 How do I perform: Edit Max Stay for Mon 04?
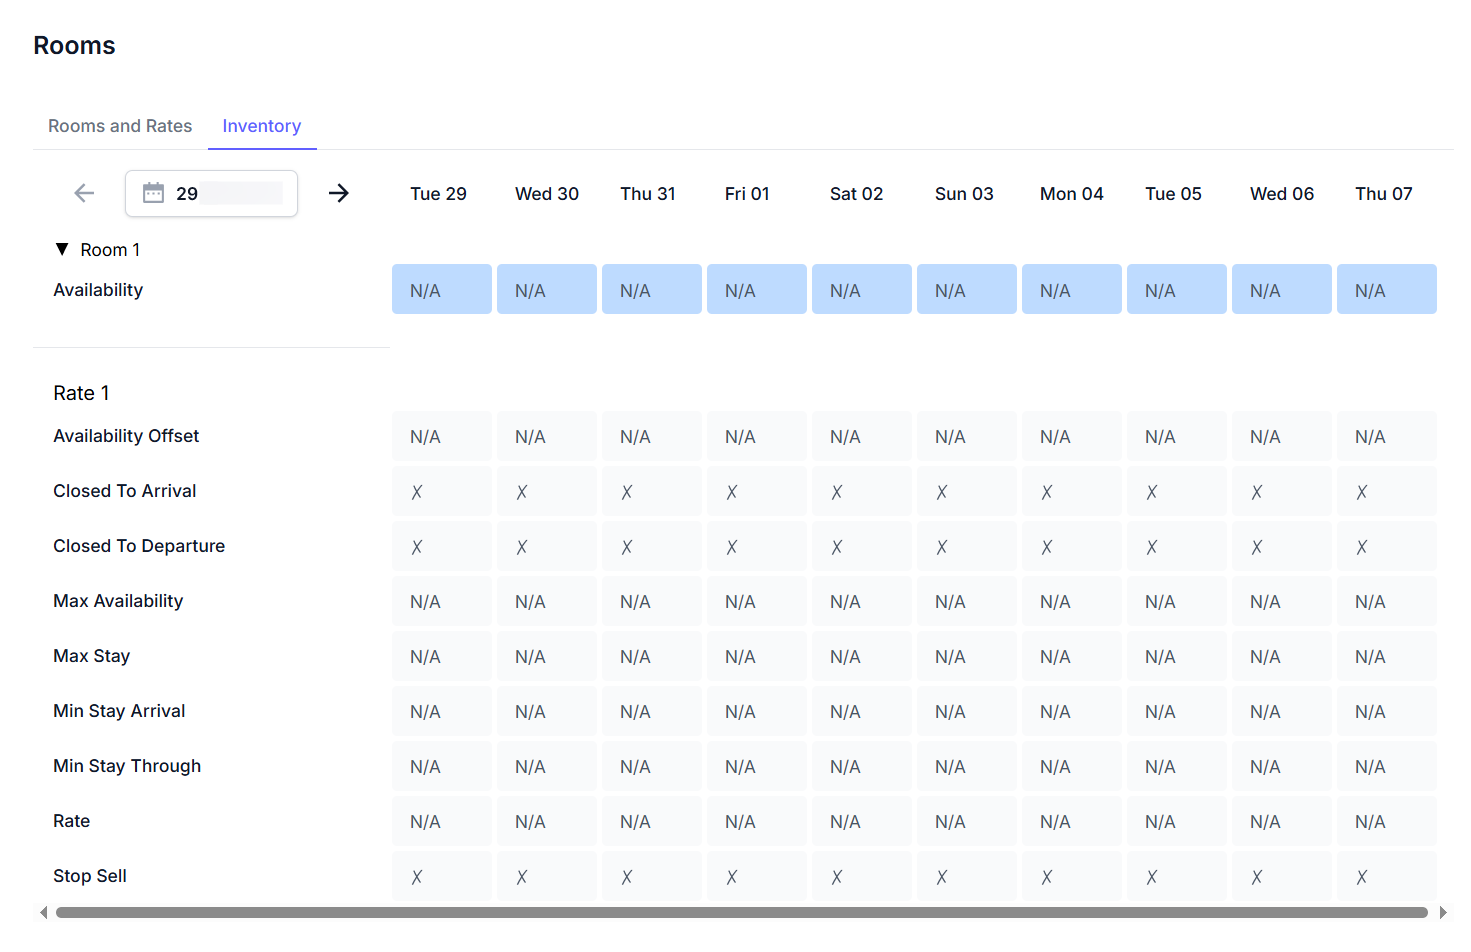pyautogui.click(x=1071, y=657)
